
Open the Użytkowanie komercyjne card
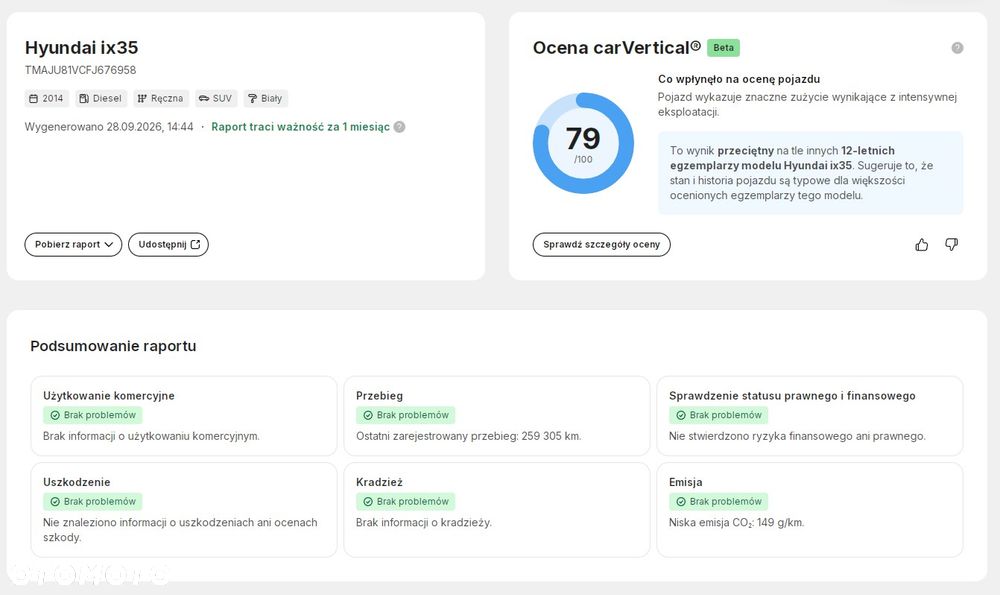pyautogui.click(x=184, y=416)
